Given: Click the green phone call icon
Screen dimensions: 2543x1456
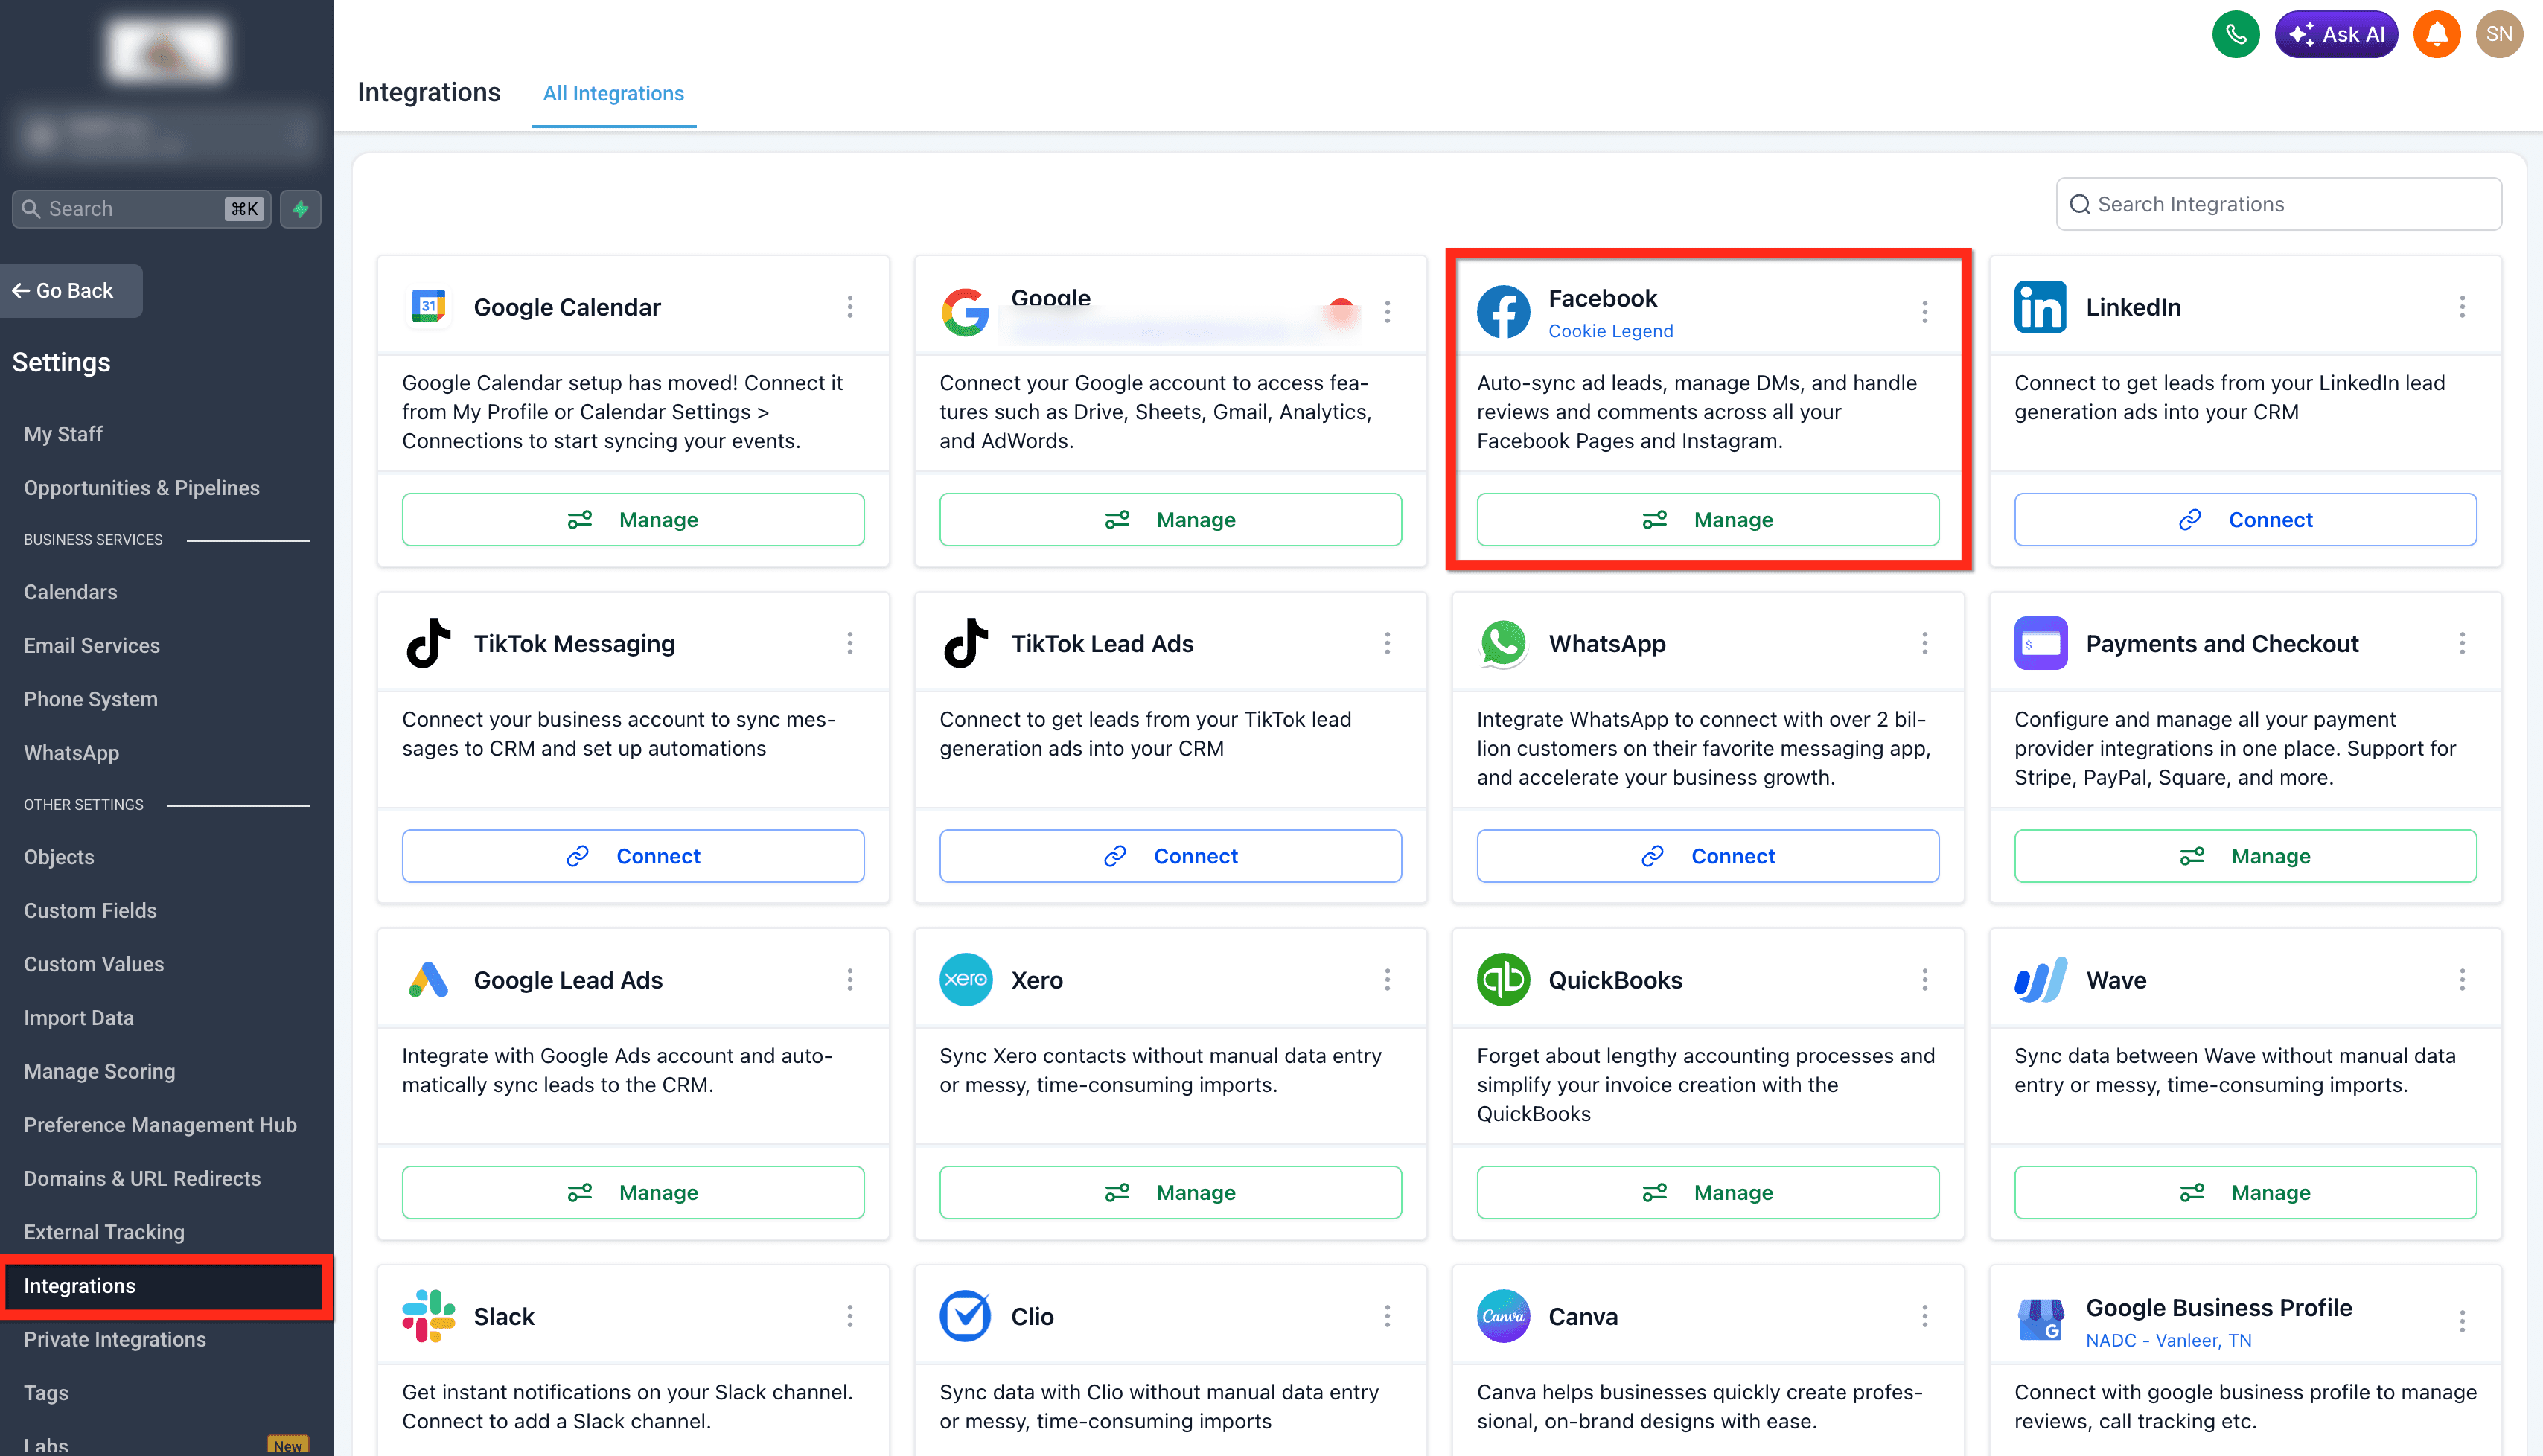Looking at the screenshot, I should [2236, 34].
